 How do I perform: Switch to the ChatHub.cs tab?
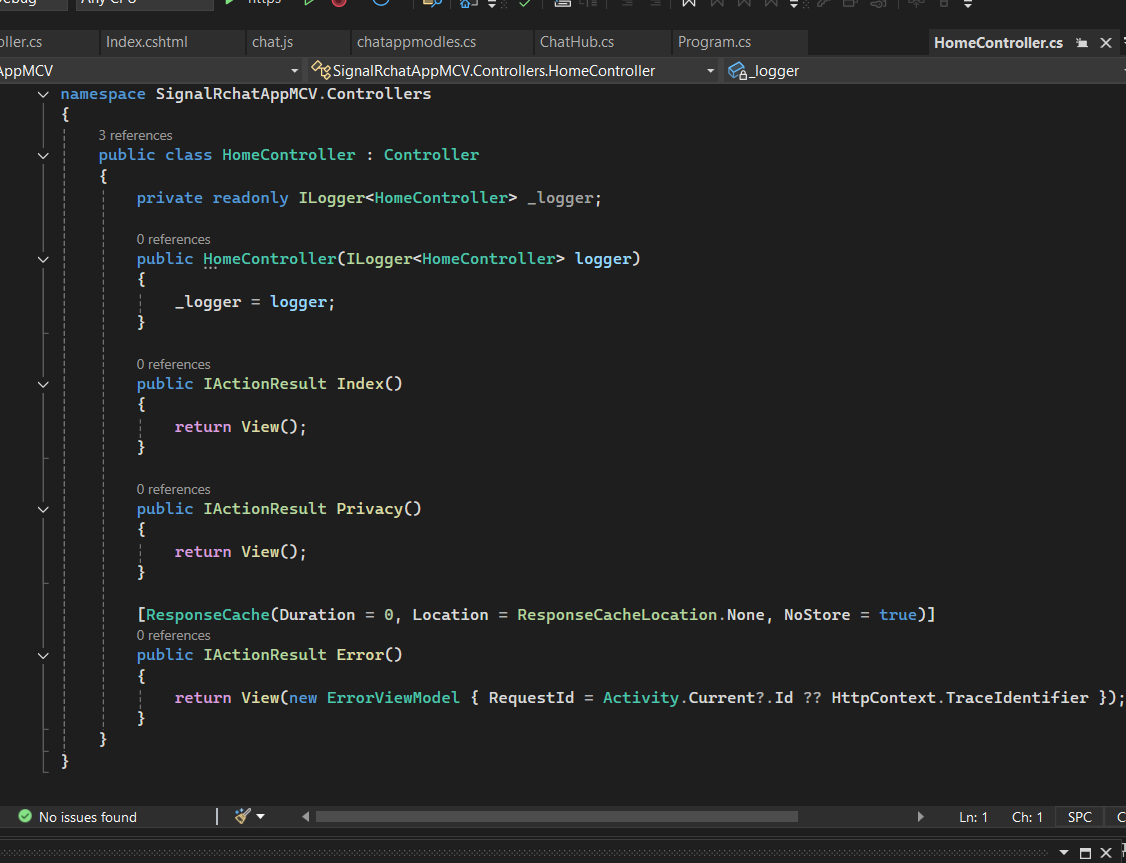577,42
